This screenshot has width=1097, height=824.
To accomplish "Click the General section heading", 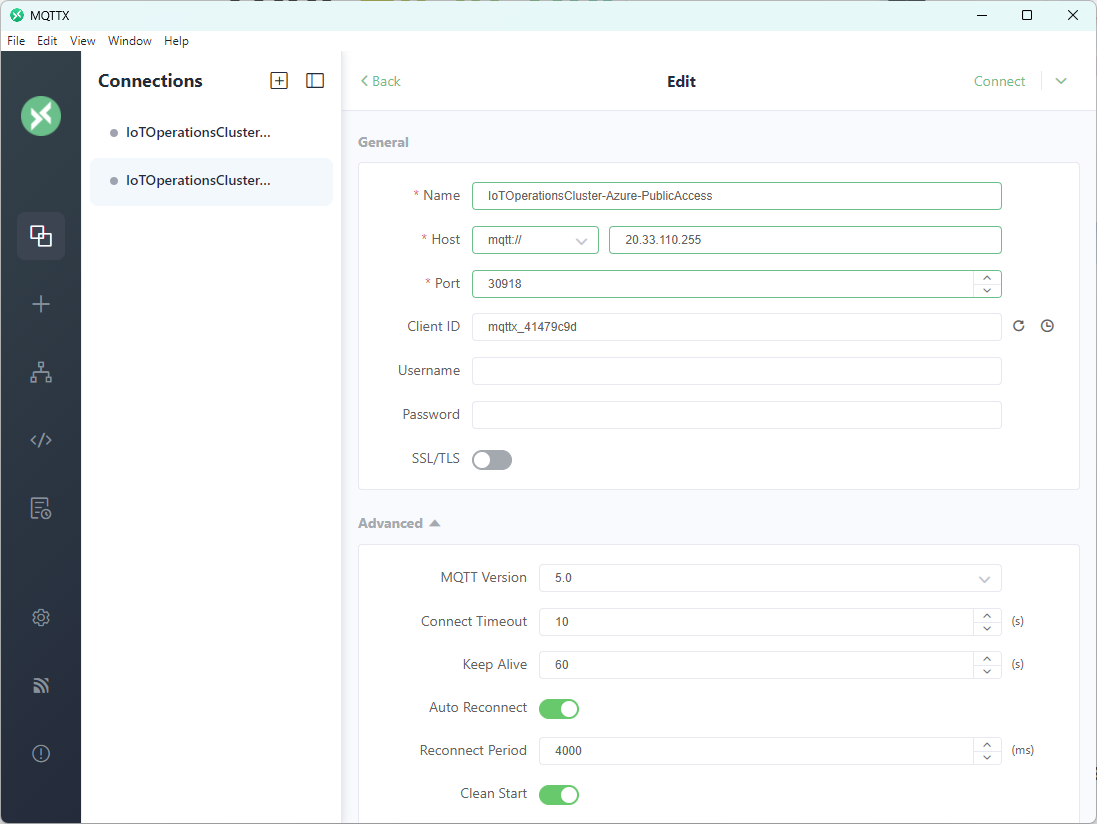I will [383, 142].
